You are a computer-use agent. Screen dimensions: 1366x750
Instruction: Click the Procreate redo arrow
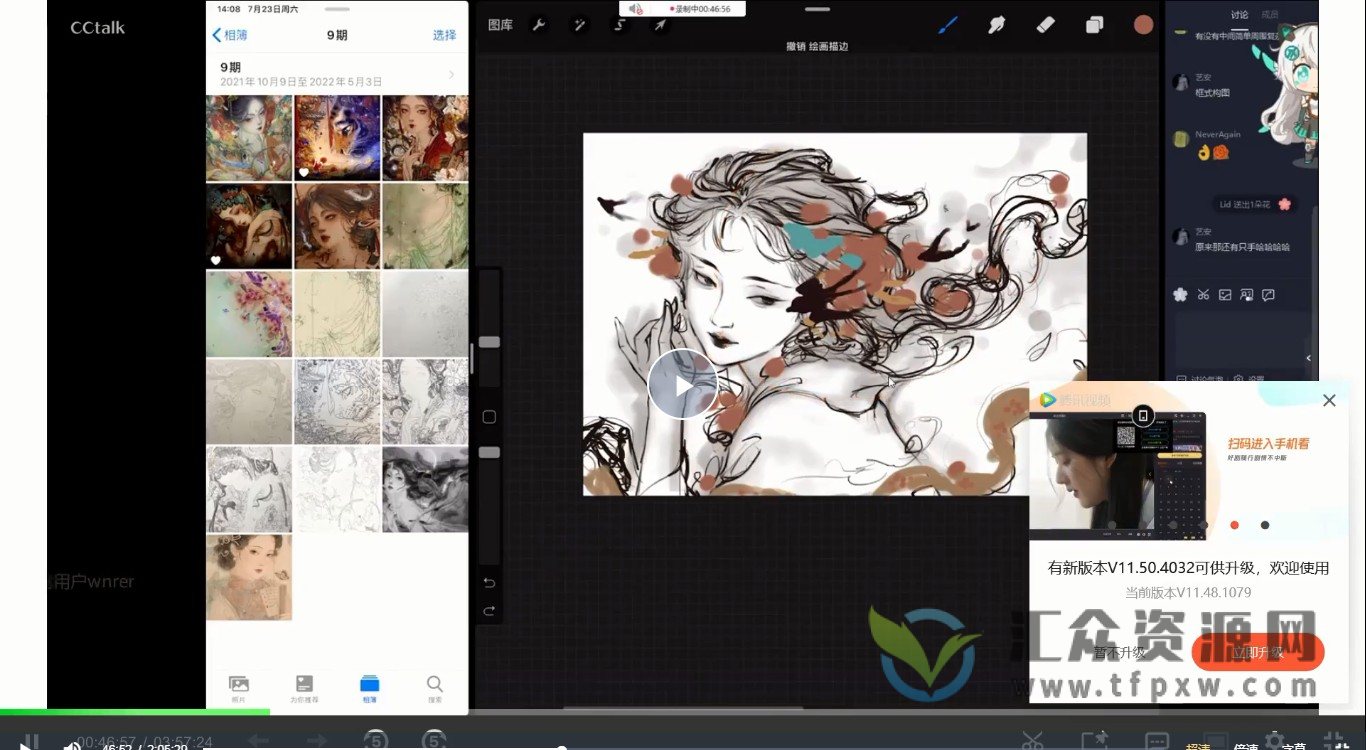pos(489,610)
